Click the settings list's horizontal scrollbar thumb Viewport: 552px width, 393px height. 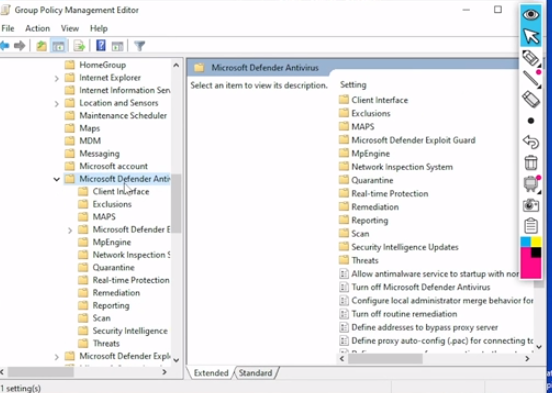(385, 359)
